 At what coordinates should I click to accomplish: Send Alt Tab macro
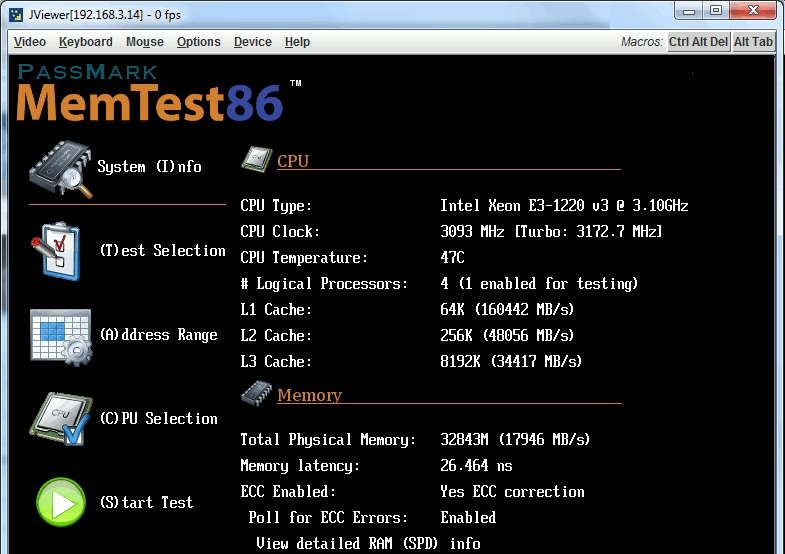pos(753,42)
